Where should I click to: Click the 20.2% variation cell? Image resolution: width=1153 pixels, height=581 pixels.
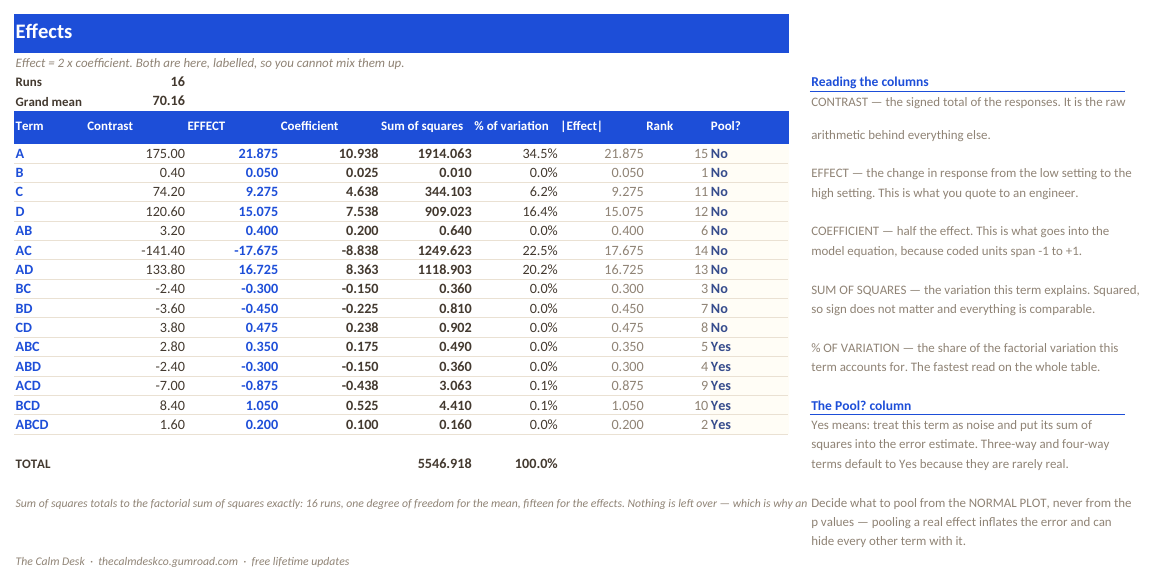(x=540, y=270)
